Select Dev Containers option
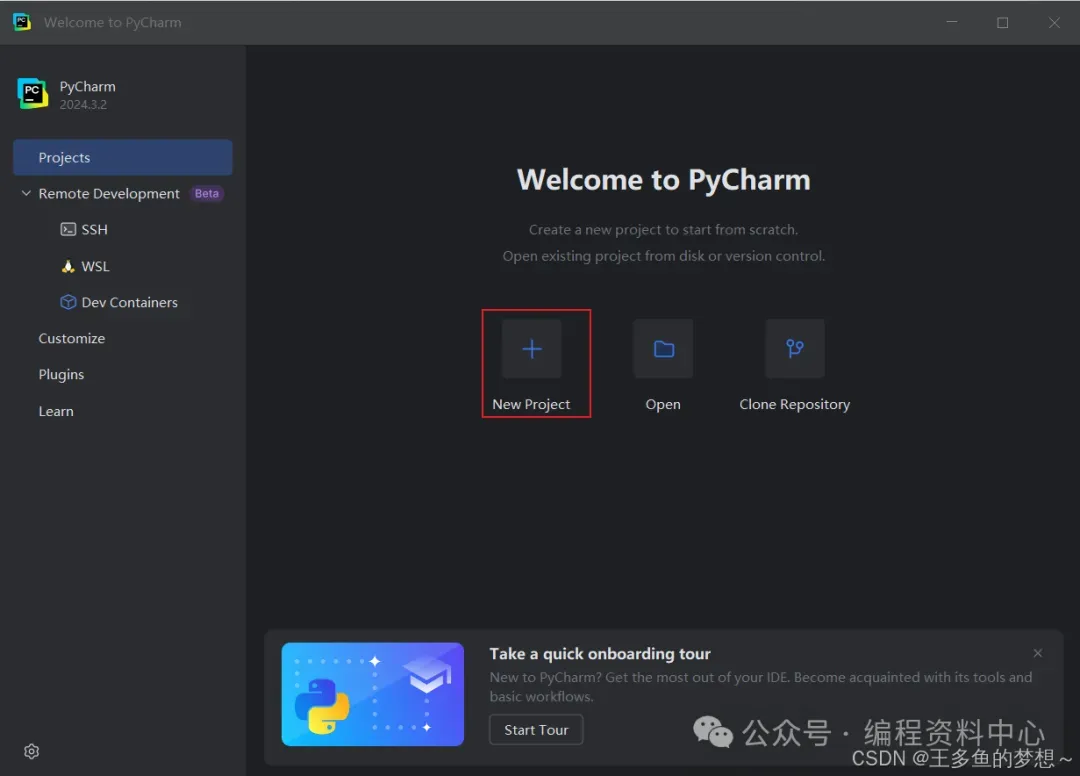Viewport: 1080px width, 776px height. tap(129, 302)
